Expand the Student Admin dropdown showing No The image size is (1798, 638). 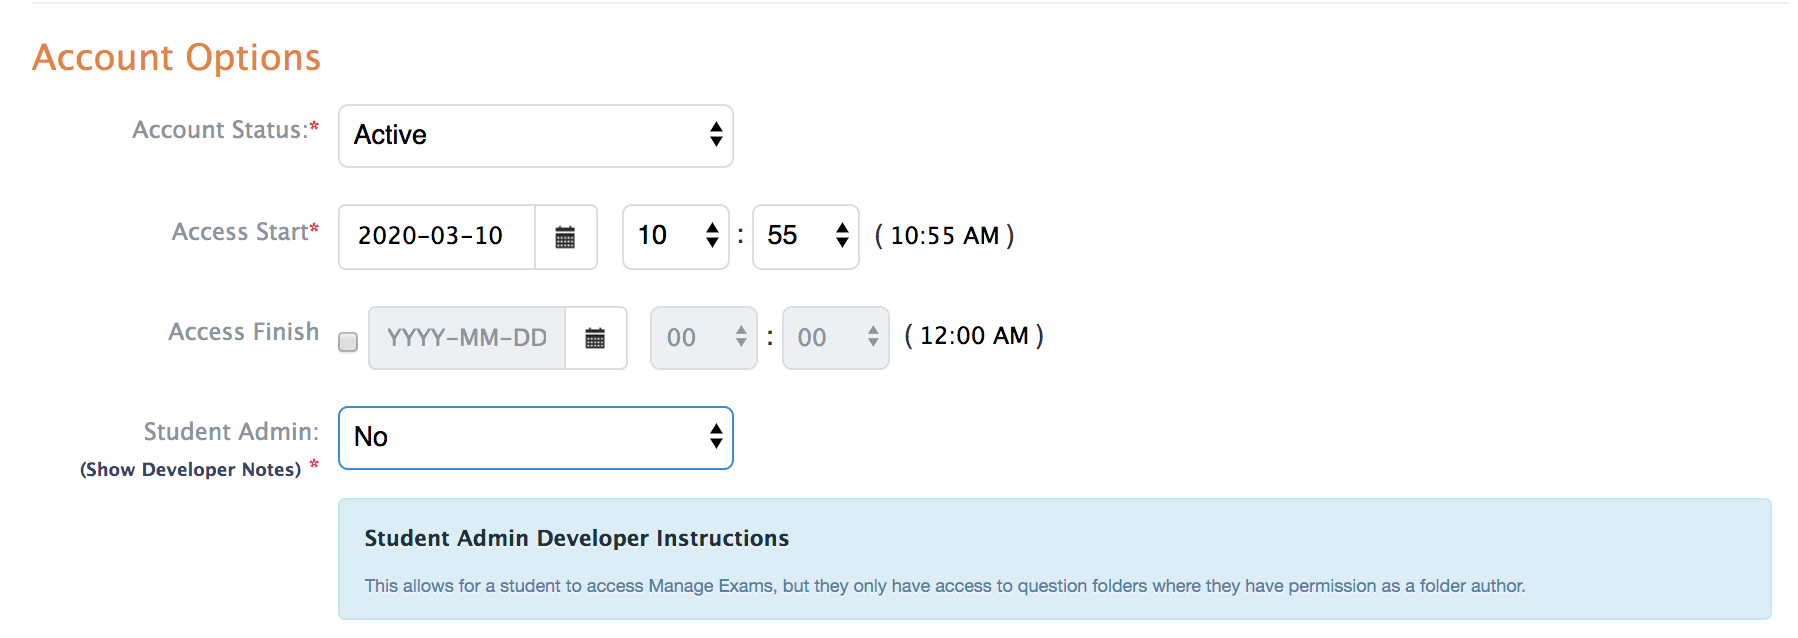click(x=536, y=438)
